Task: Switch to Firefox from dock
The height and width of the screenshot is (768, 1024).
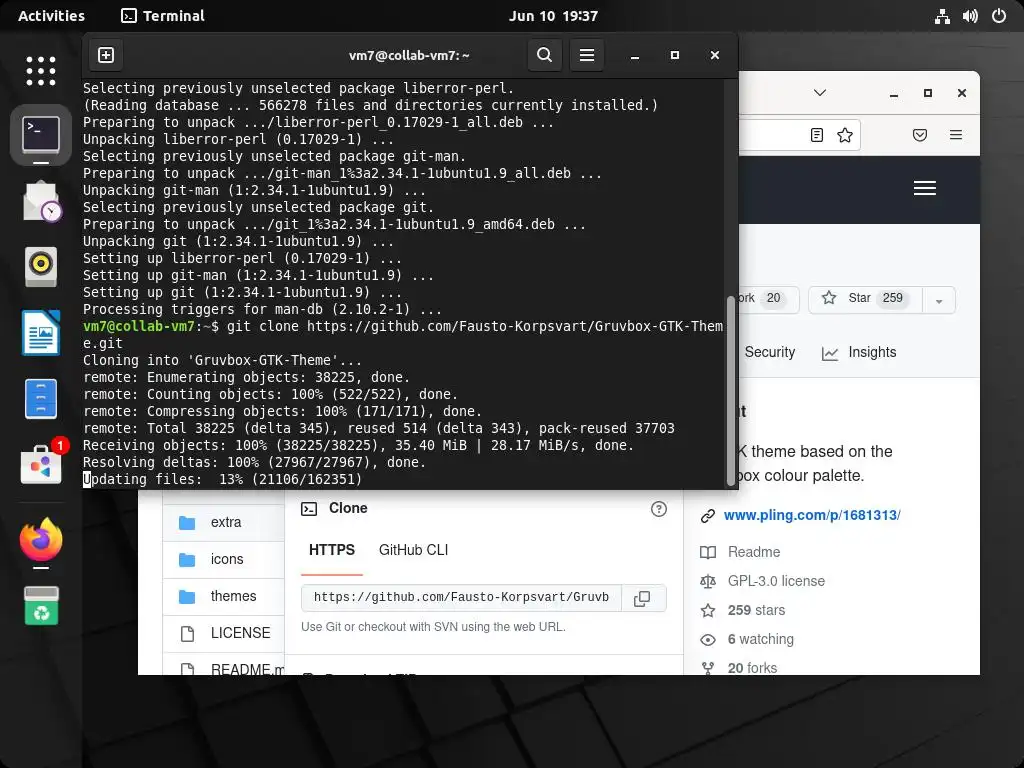Action: click(40, 539)
